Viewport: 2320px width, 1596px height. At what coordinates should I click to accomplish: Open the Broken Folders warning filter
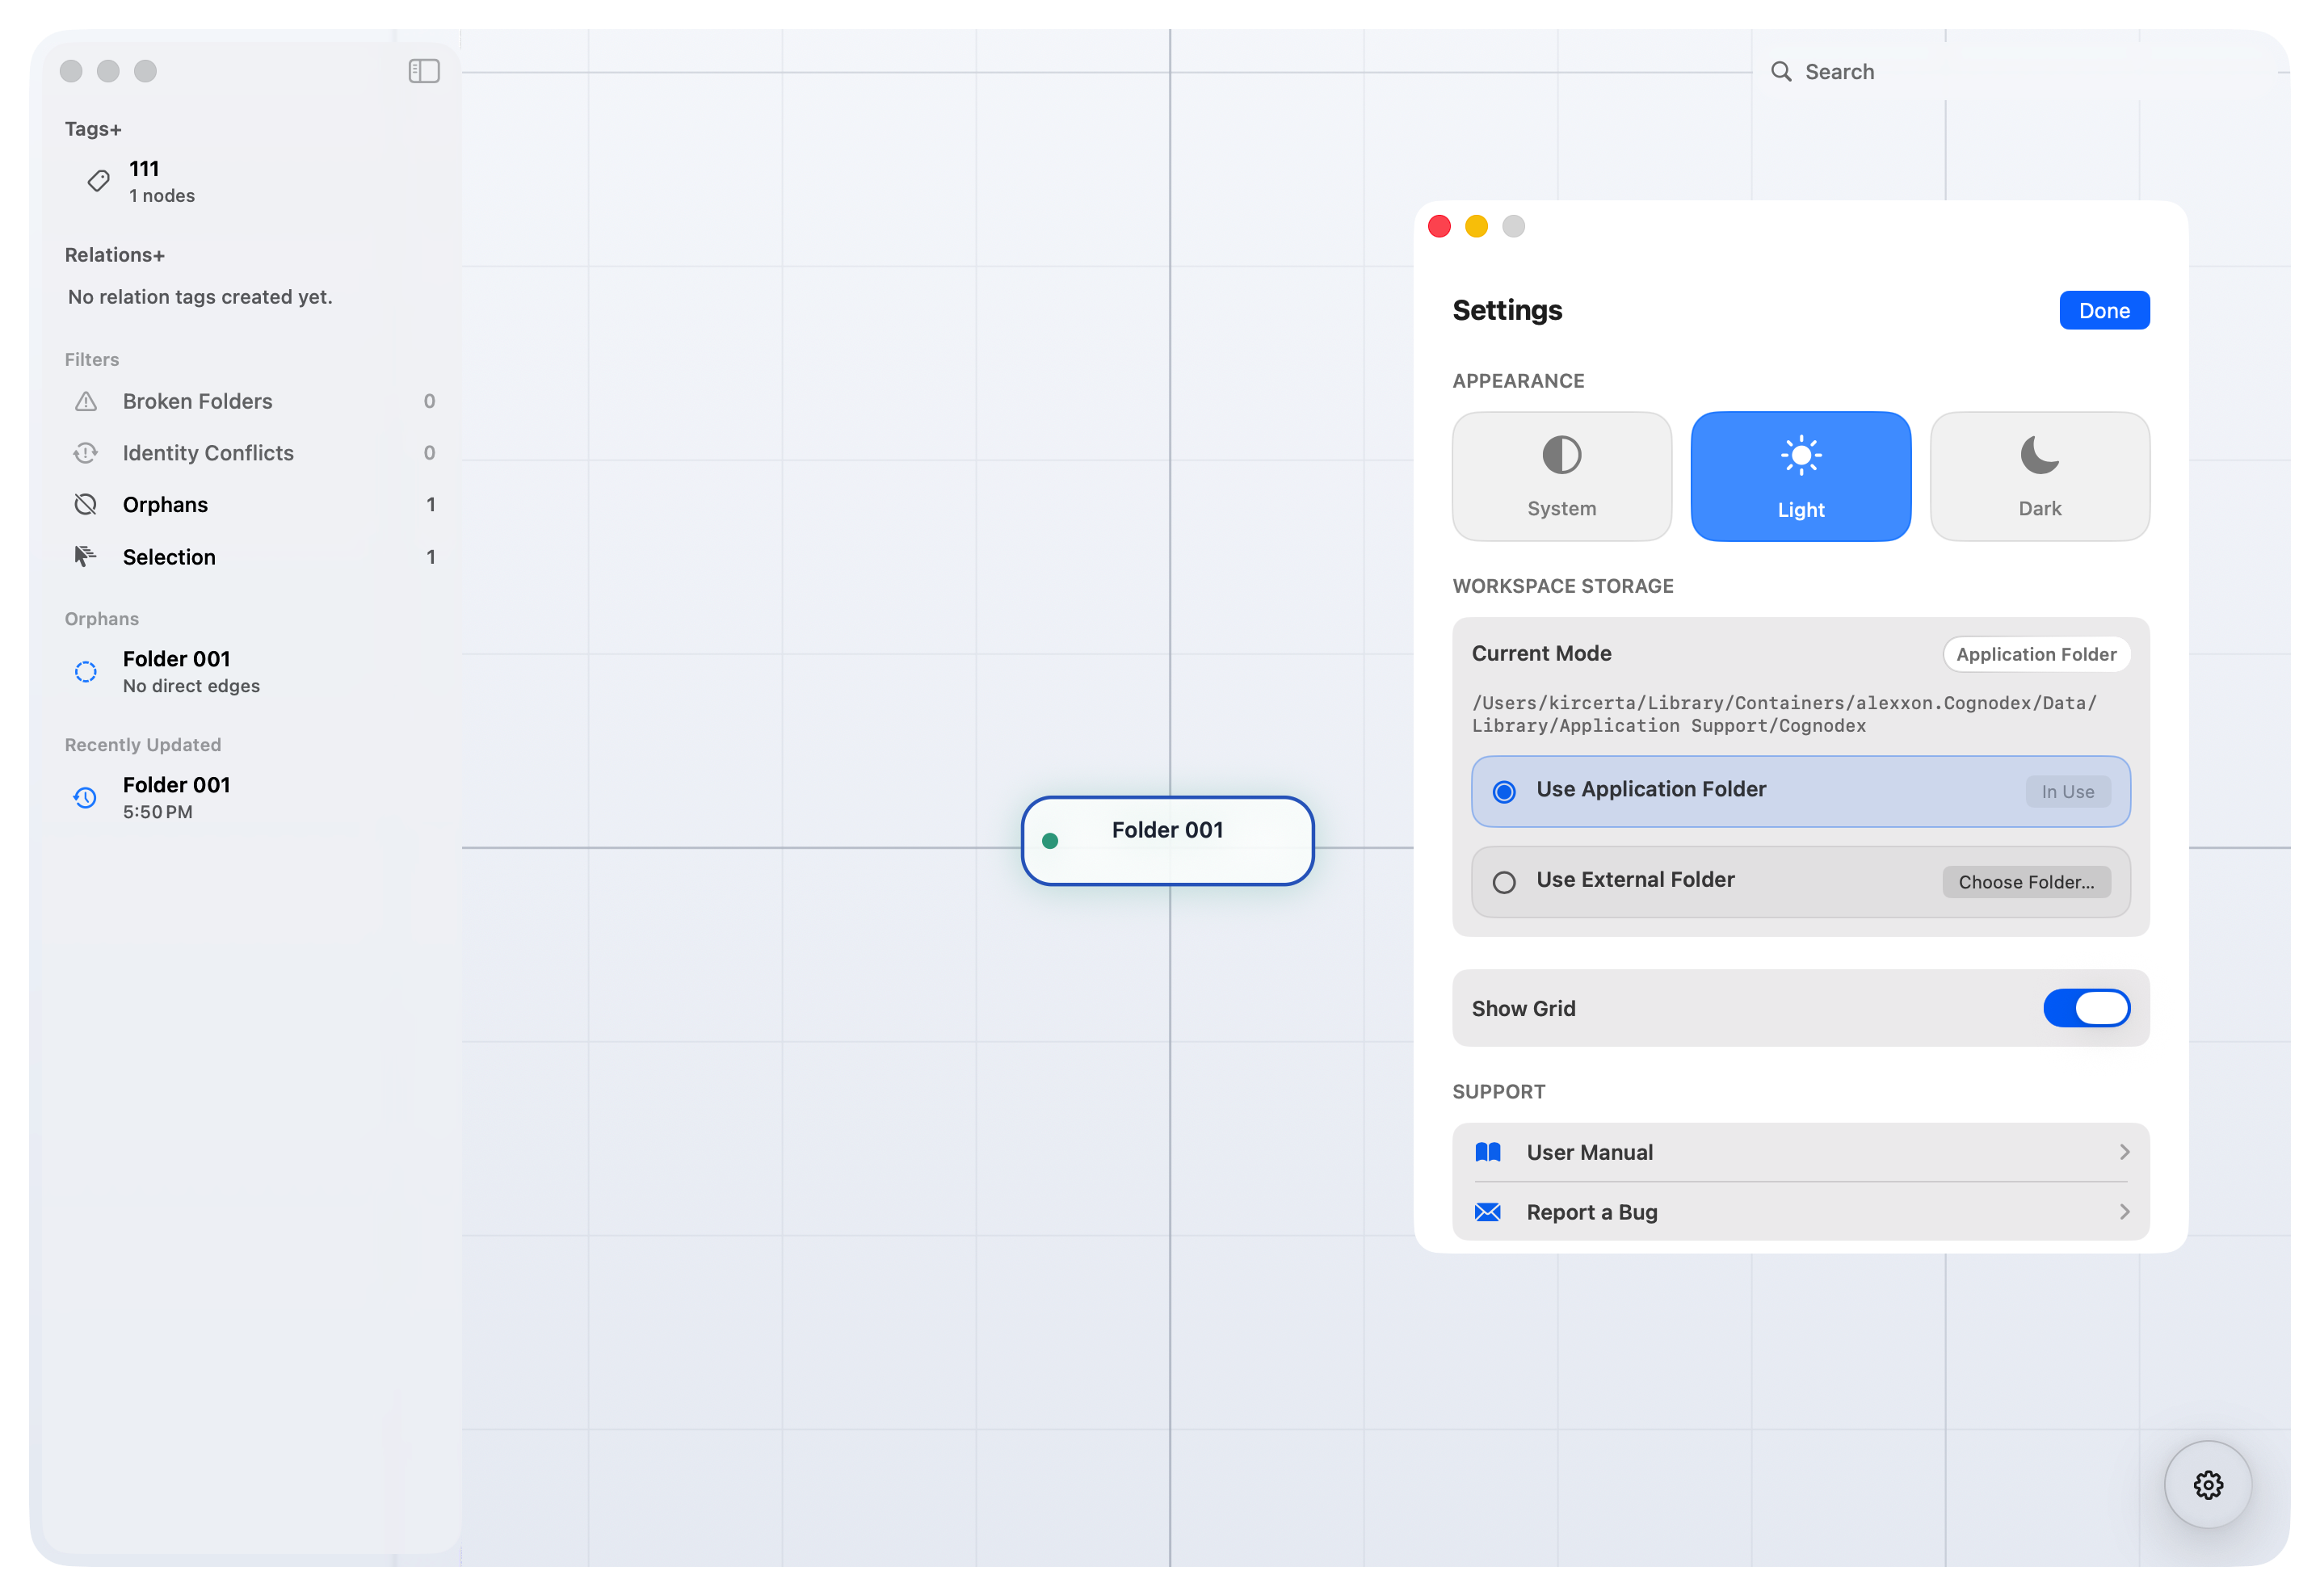[x=87, y=401]
